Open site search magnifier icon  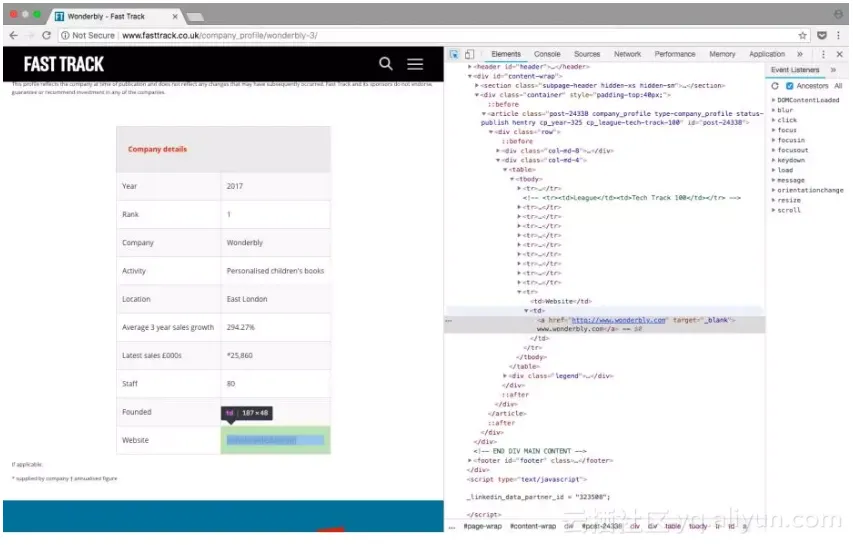pyautogui.click(x=386, y=64)
